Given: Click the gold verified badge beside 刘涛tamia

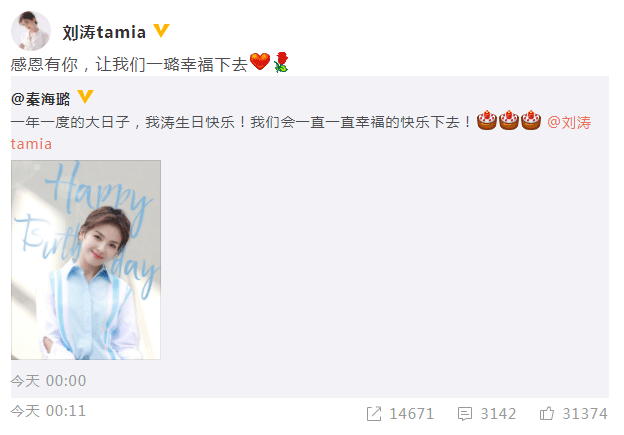Looking at the screenshot, I should (x=162, y=30).
